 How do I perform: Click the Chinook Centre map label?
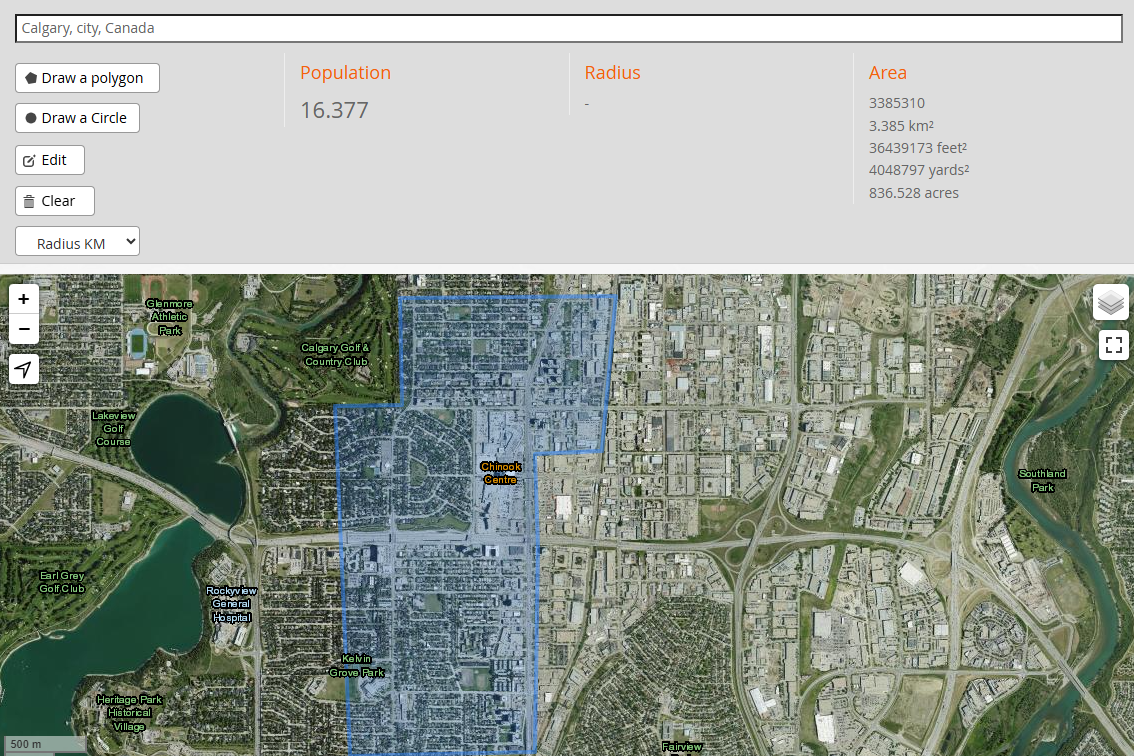pyautogui.click(x=500, y=473)
